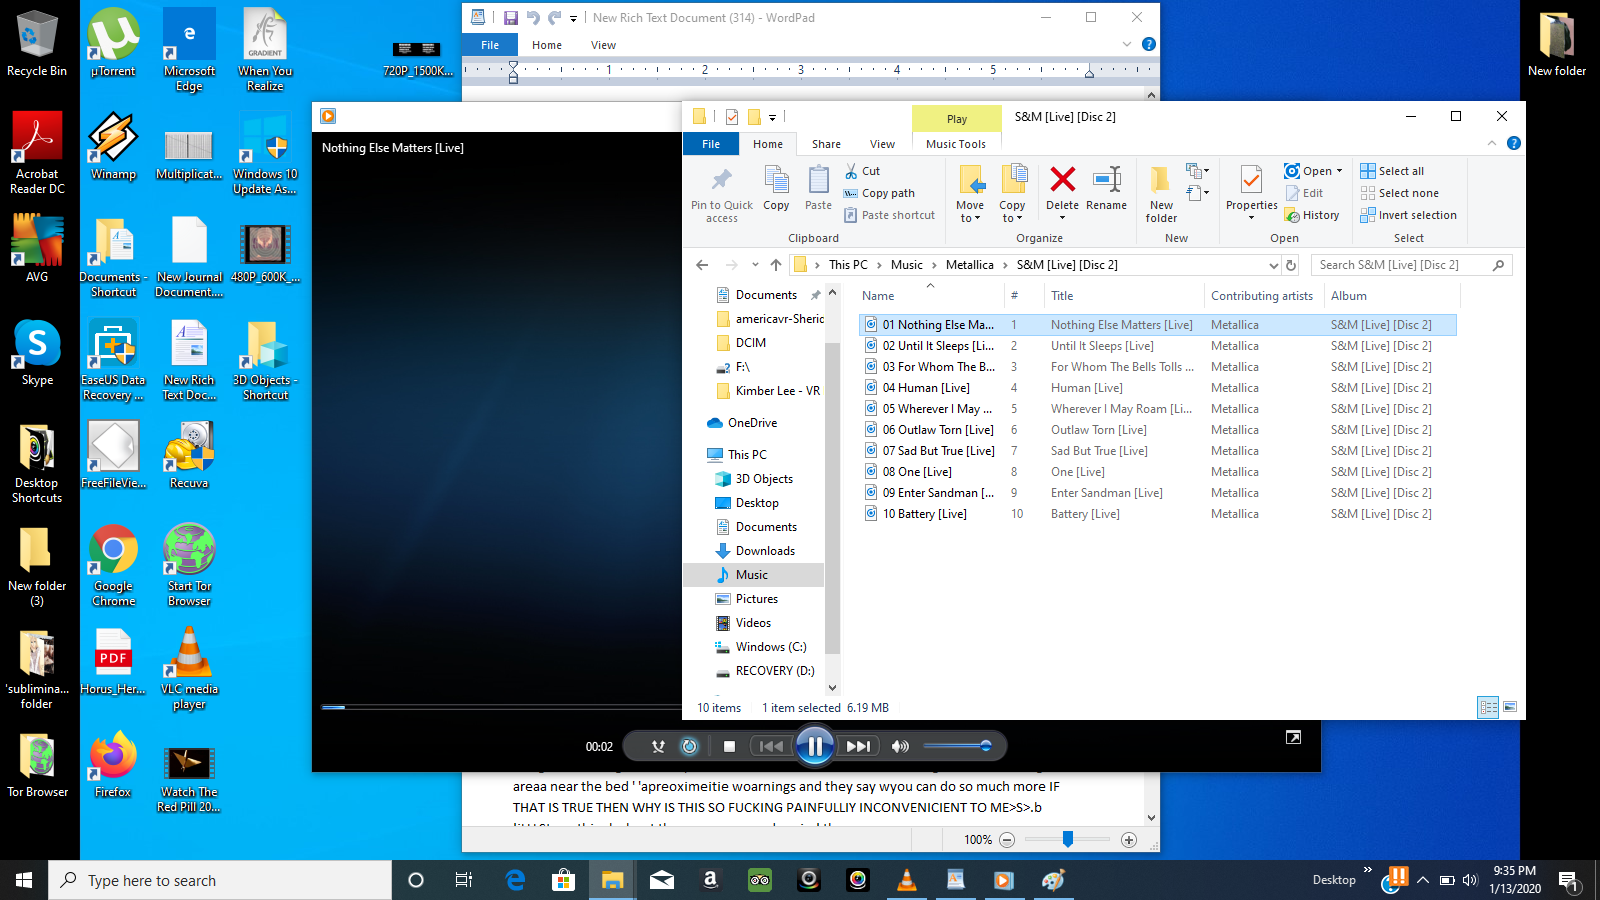Open Explorer help question mark
Viewport: 1600px width, 900px height.
click(1514, 143)
